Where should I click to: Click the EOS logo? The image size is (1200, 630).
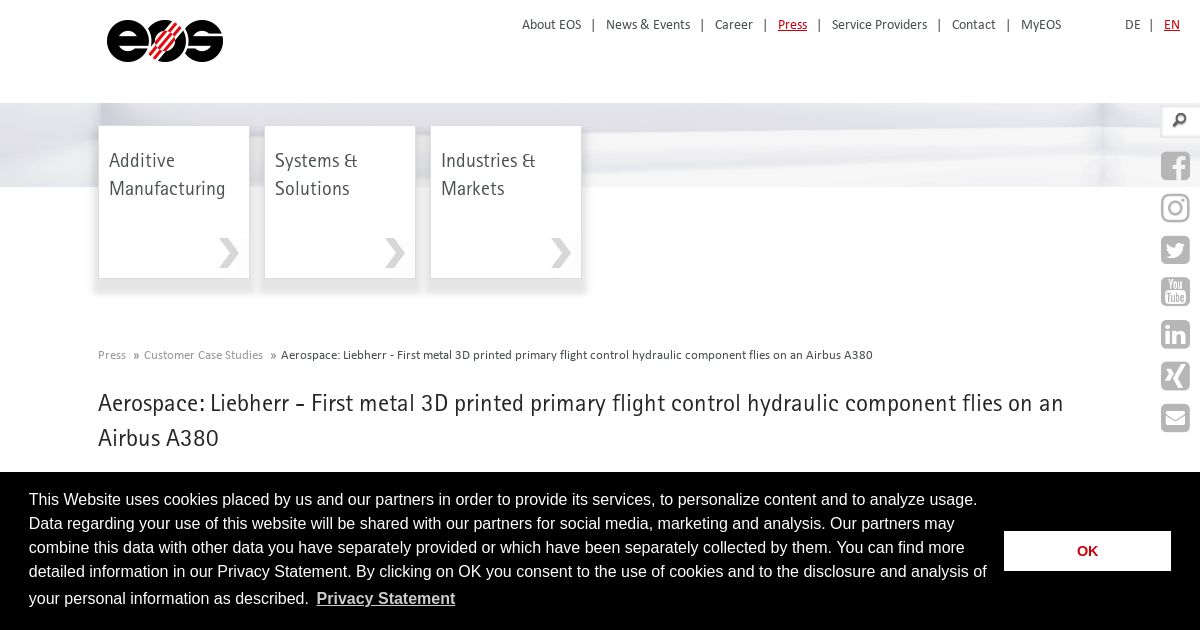[165, 41]
